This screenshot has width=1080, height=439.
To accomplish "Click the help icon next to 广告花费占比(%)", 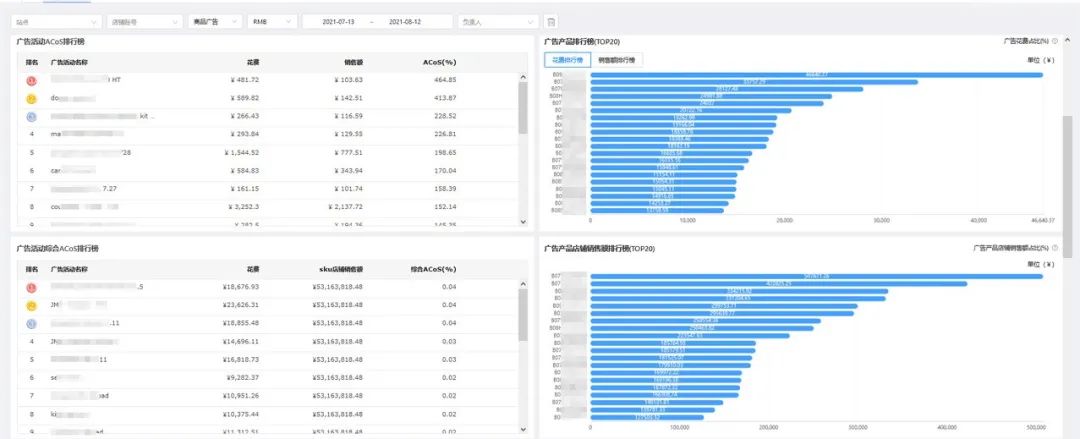I will (x=1055, y=41).
